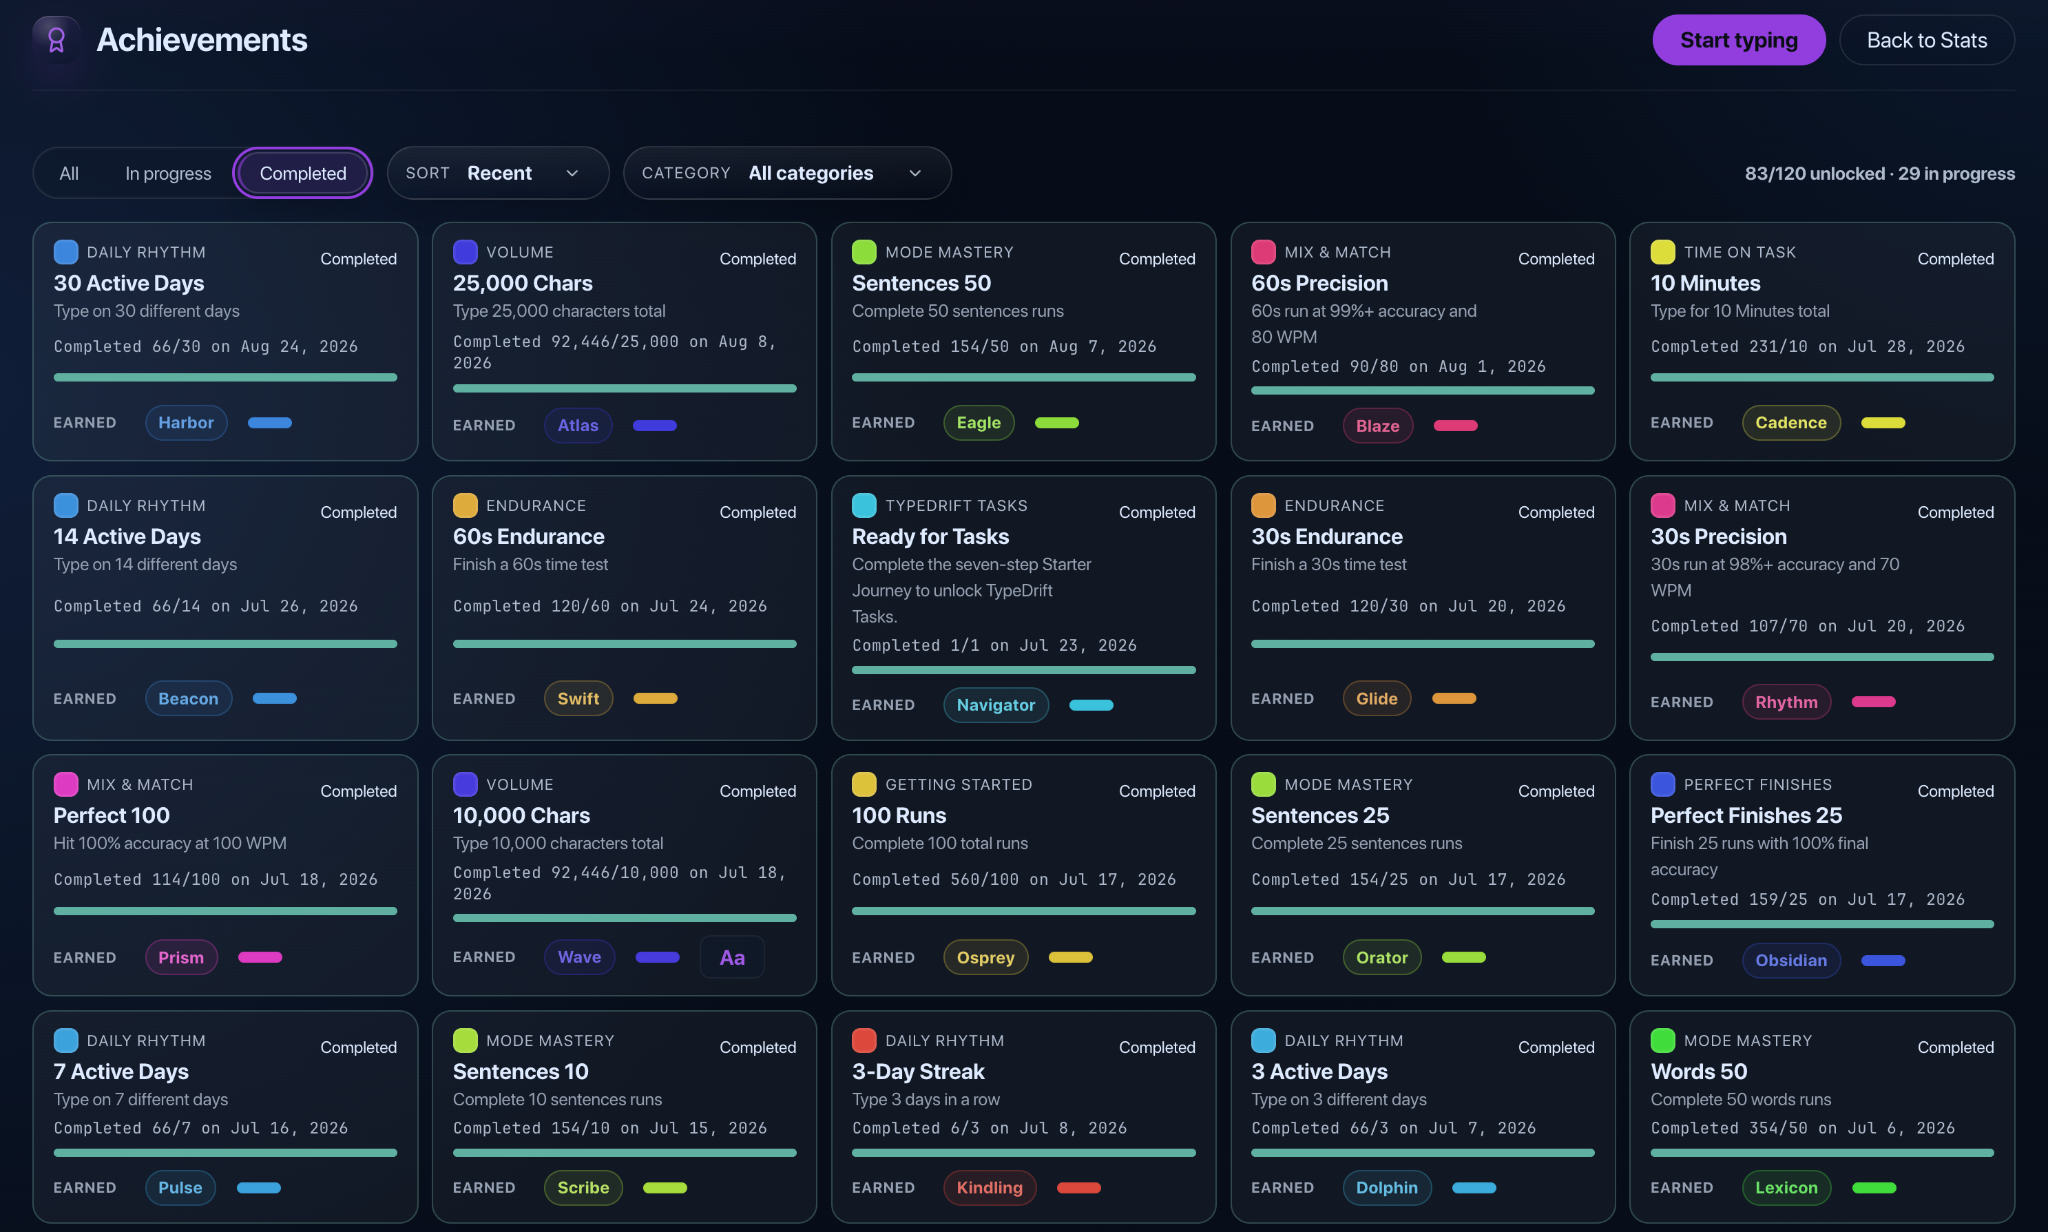Click the yellow color swatch next to Osprey
The image size is (2048, 1232).
coord(1071,957)
